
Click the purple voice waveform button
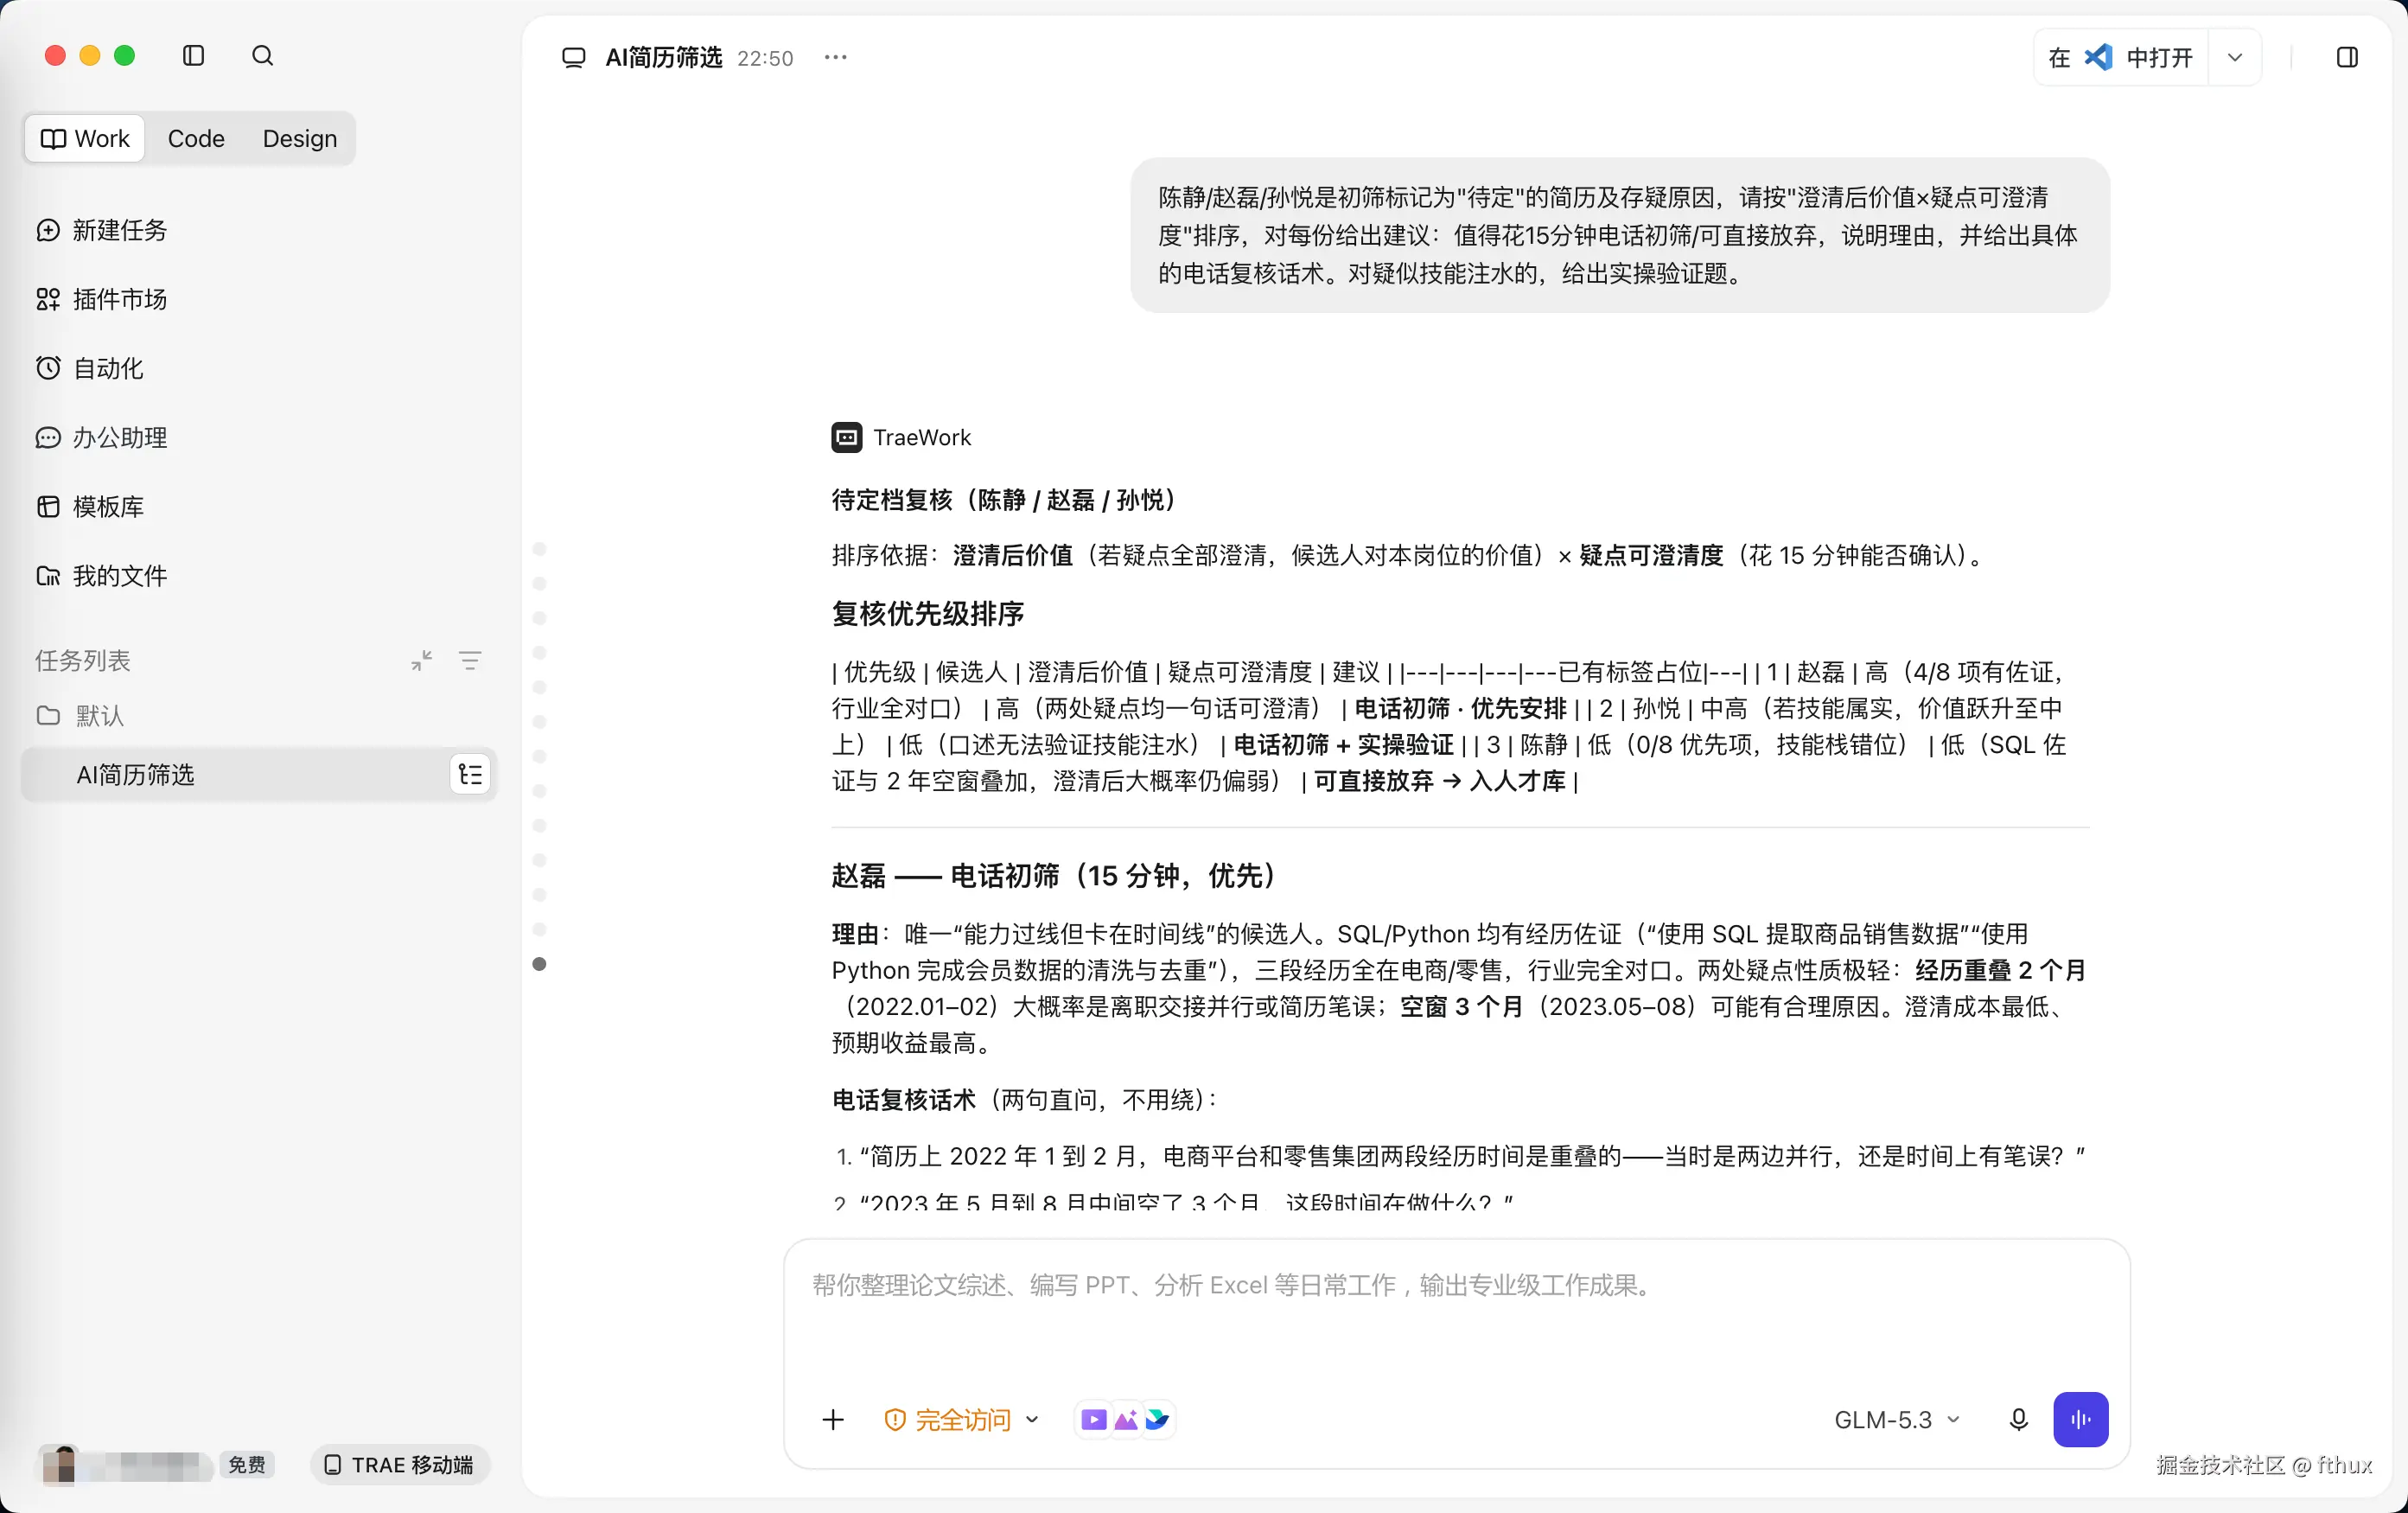pos(2081,1419)
